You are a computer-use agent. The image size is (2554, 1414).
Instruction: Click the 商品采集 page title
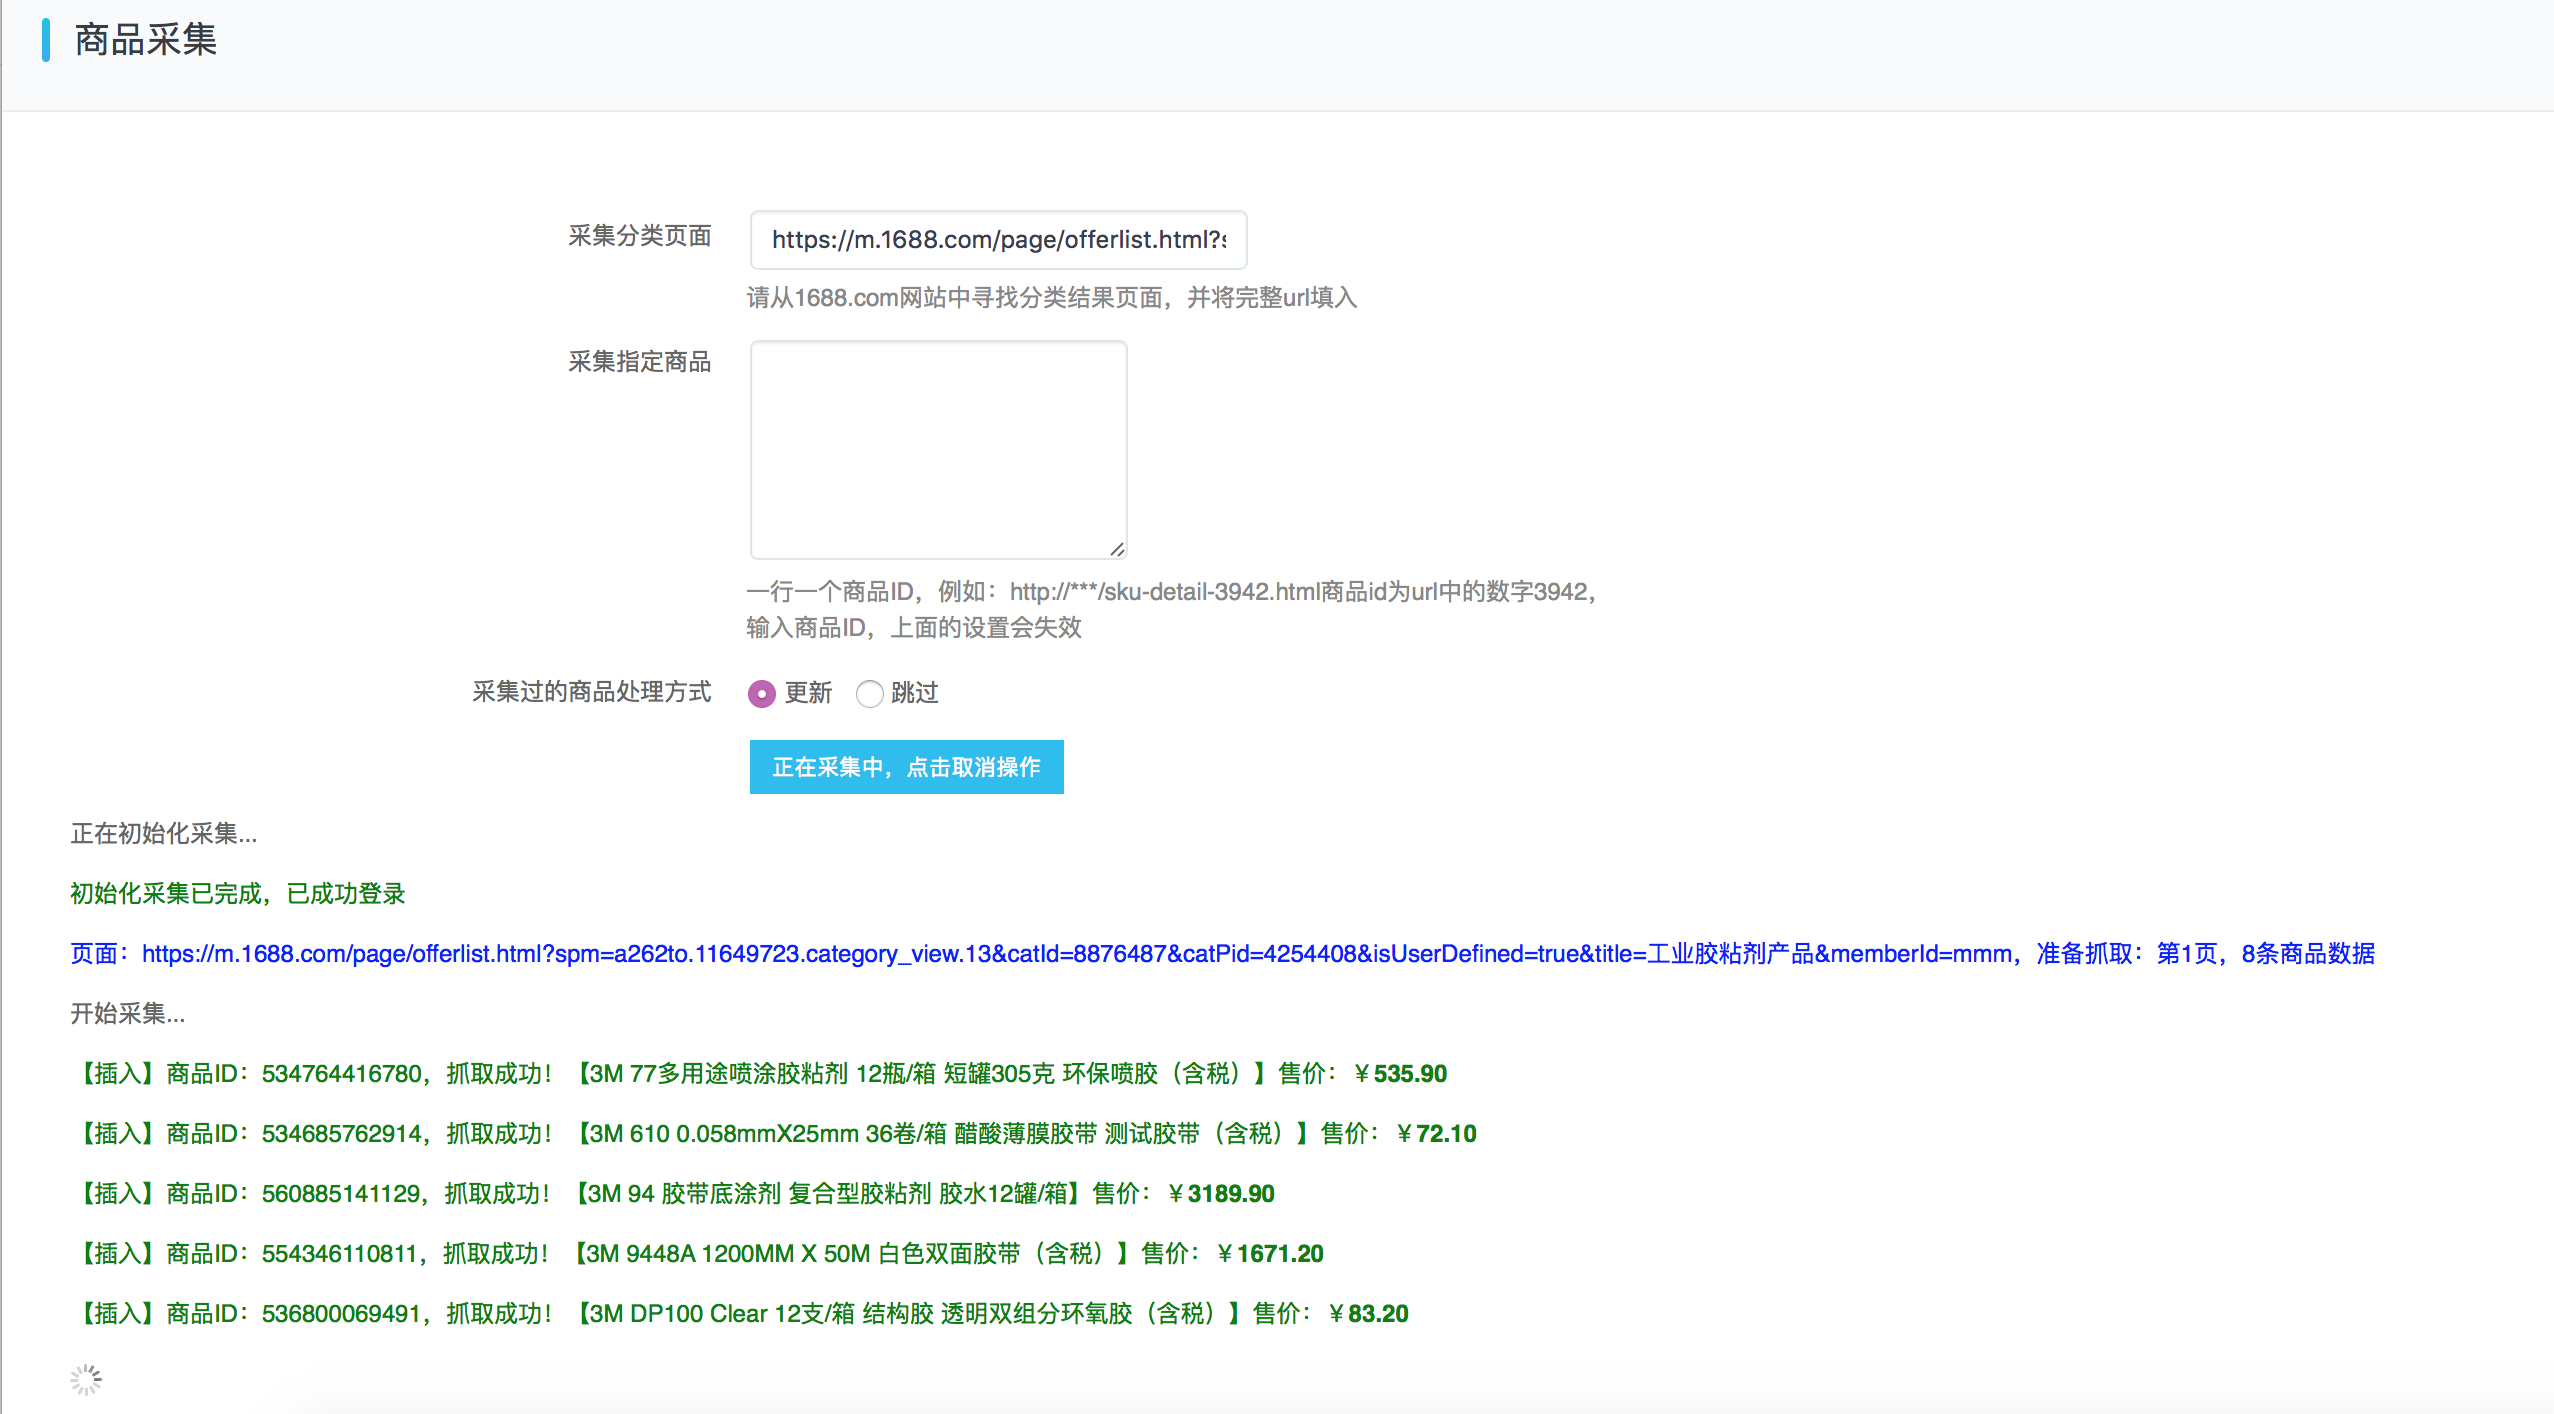click(146, 40)
